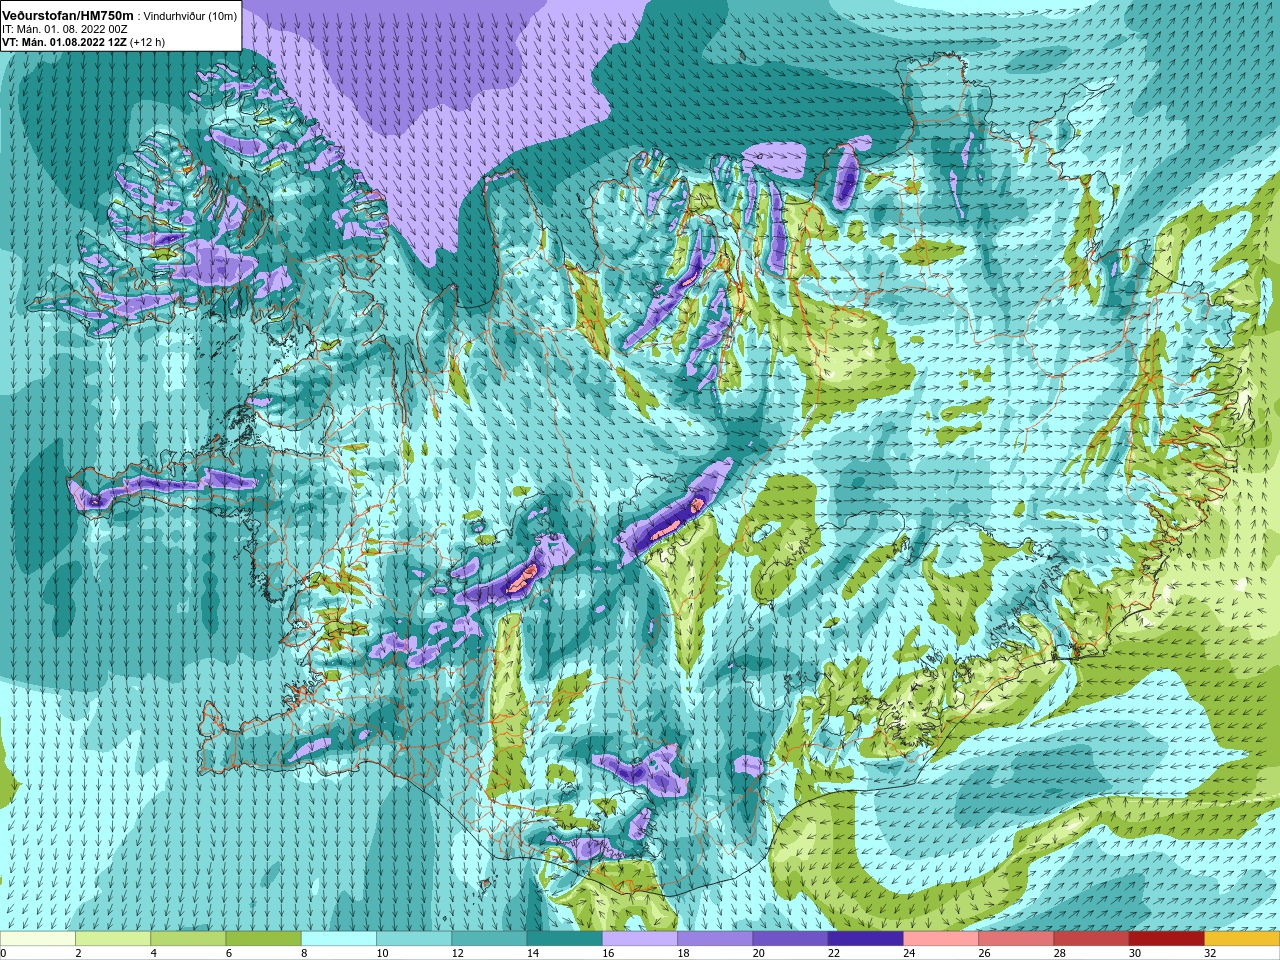Click legend scale label '8'
The image size is (1280, 960).
point(304,953)
